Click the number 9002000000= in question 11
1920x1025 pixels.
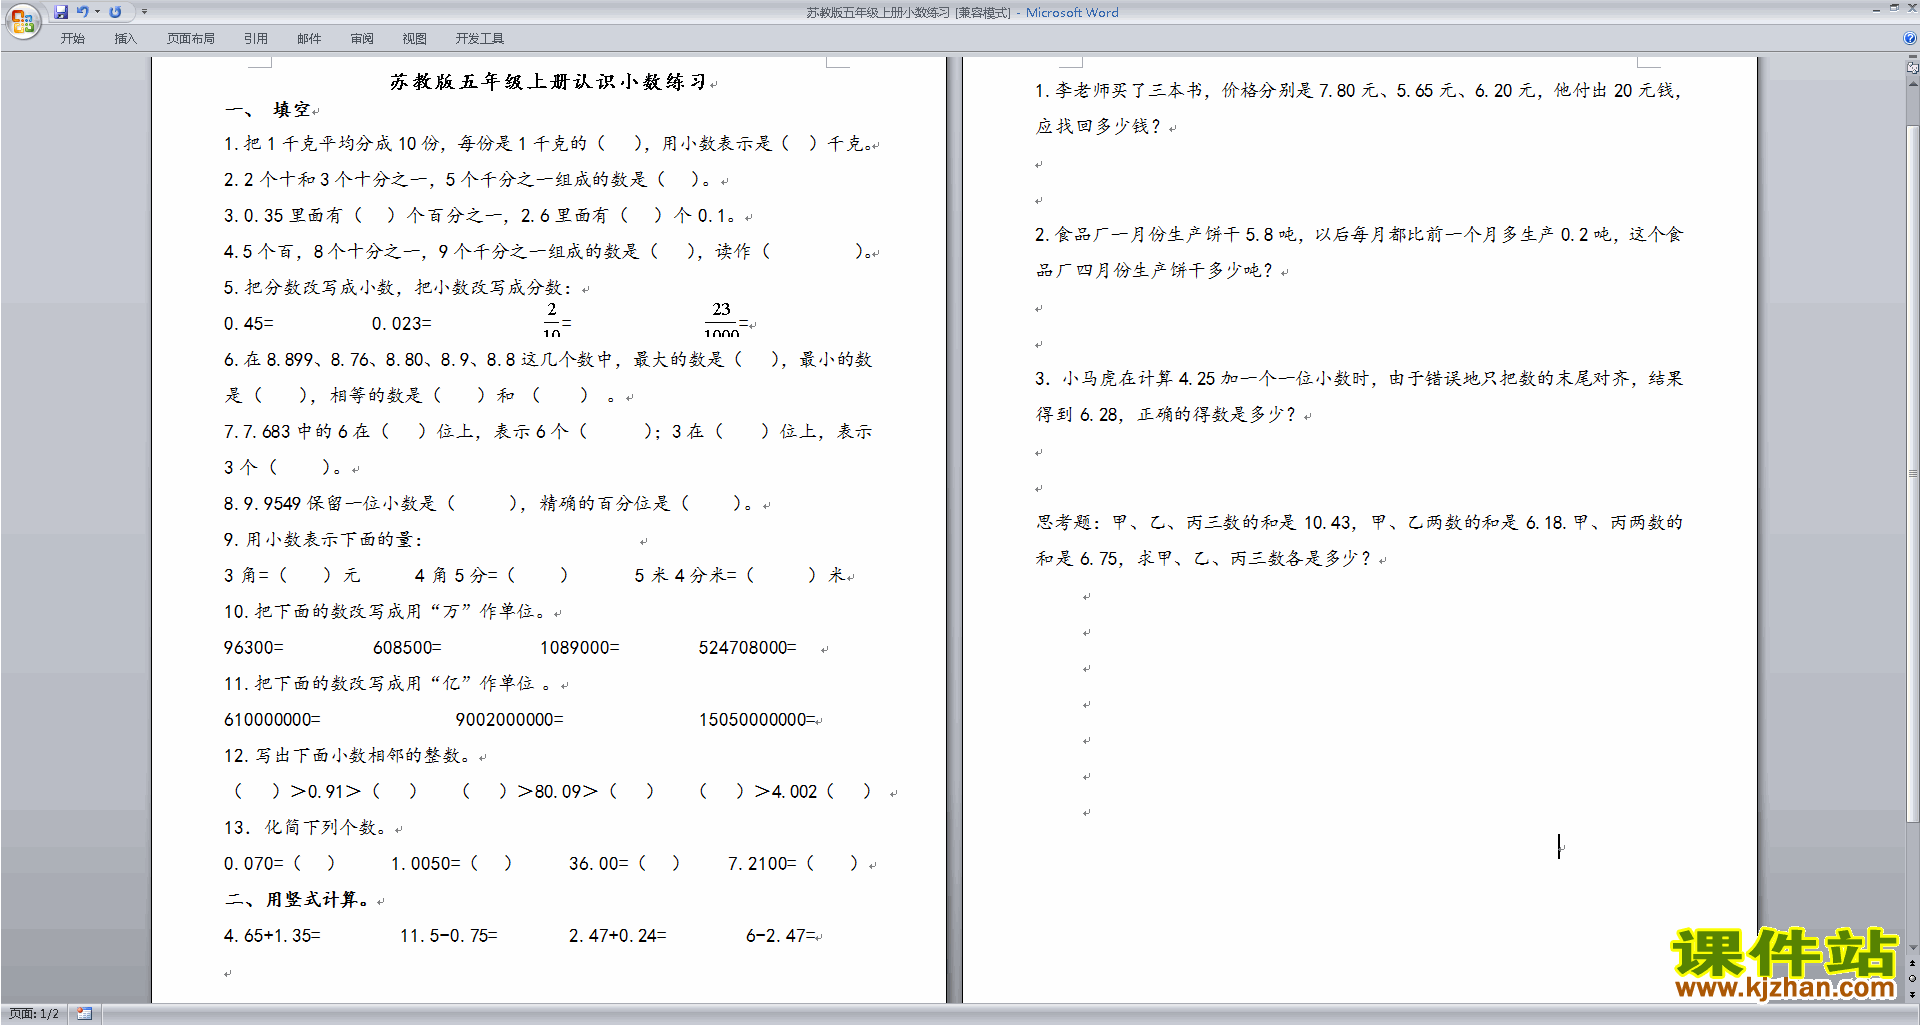[x=509, y=720]
